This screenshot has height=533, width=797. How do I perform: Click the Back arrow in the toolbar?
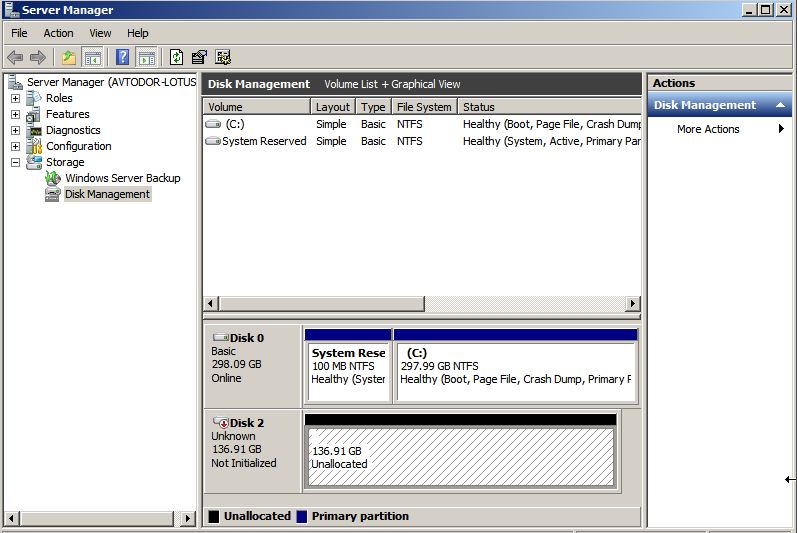tap(15, 57)
